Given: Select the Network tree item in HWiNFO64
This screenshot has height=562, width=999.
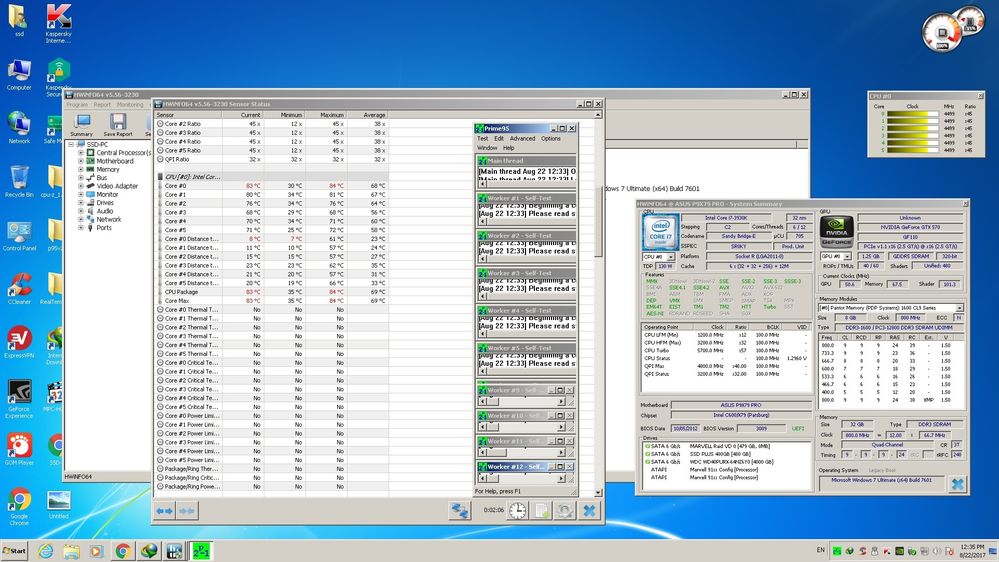Looking at the screenshot, I should click(x=108, y=219).
